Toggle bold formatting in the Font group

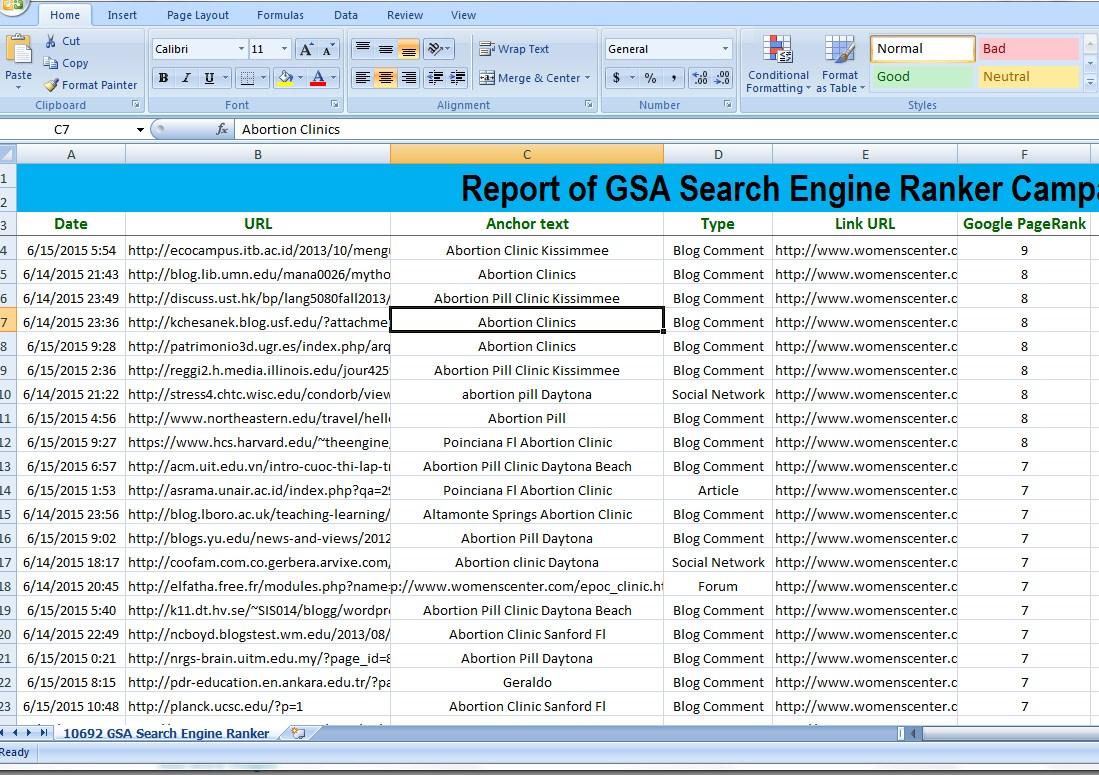[x=163, y=77]
